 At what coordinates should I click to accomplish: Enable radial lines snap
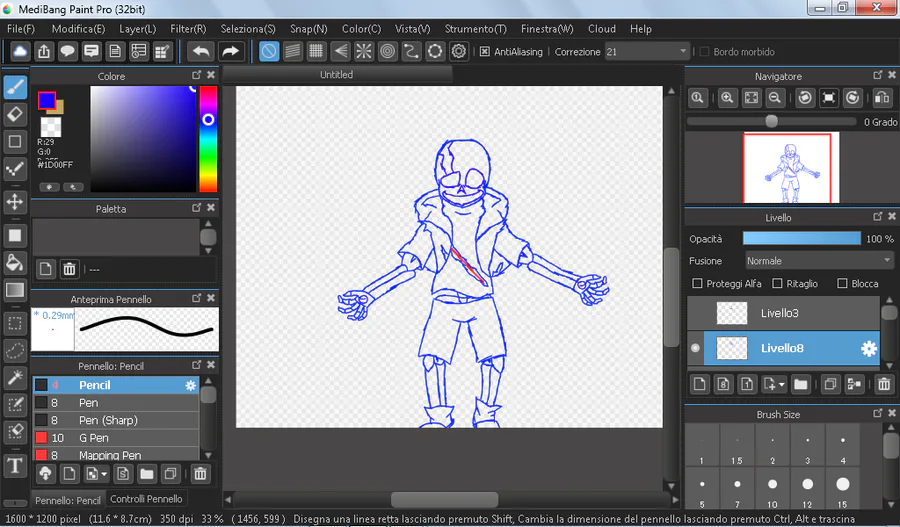point(364,52)
